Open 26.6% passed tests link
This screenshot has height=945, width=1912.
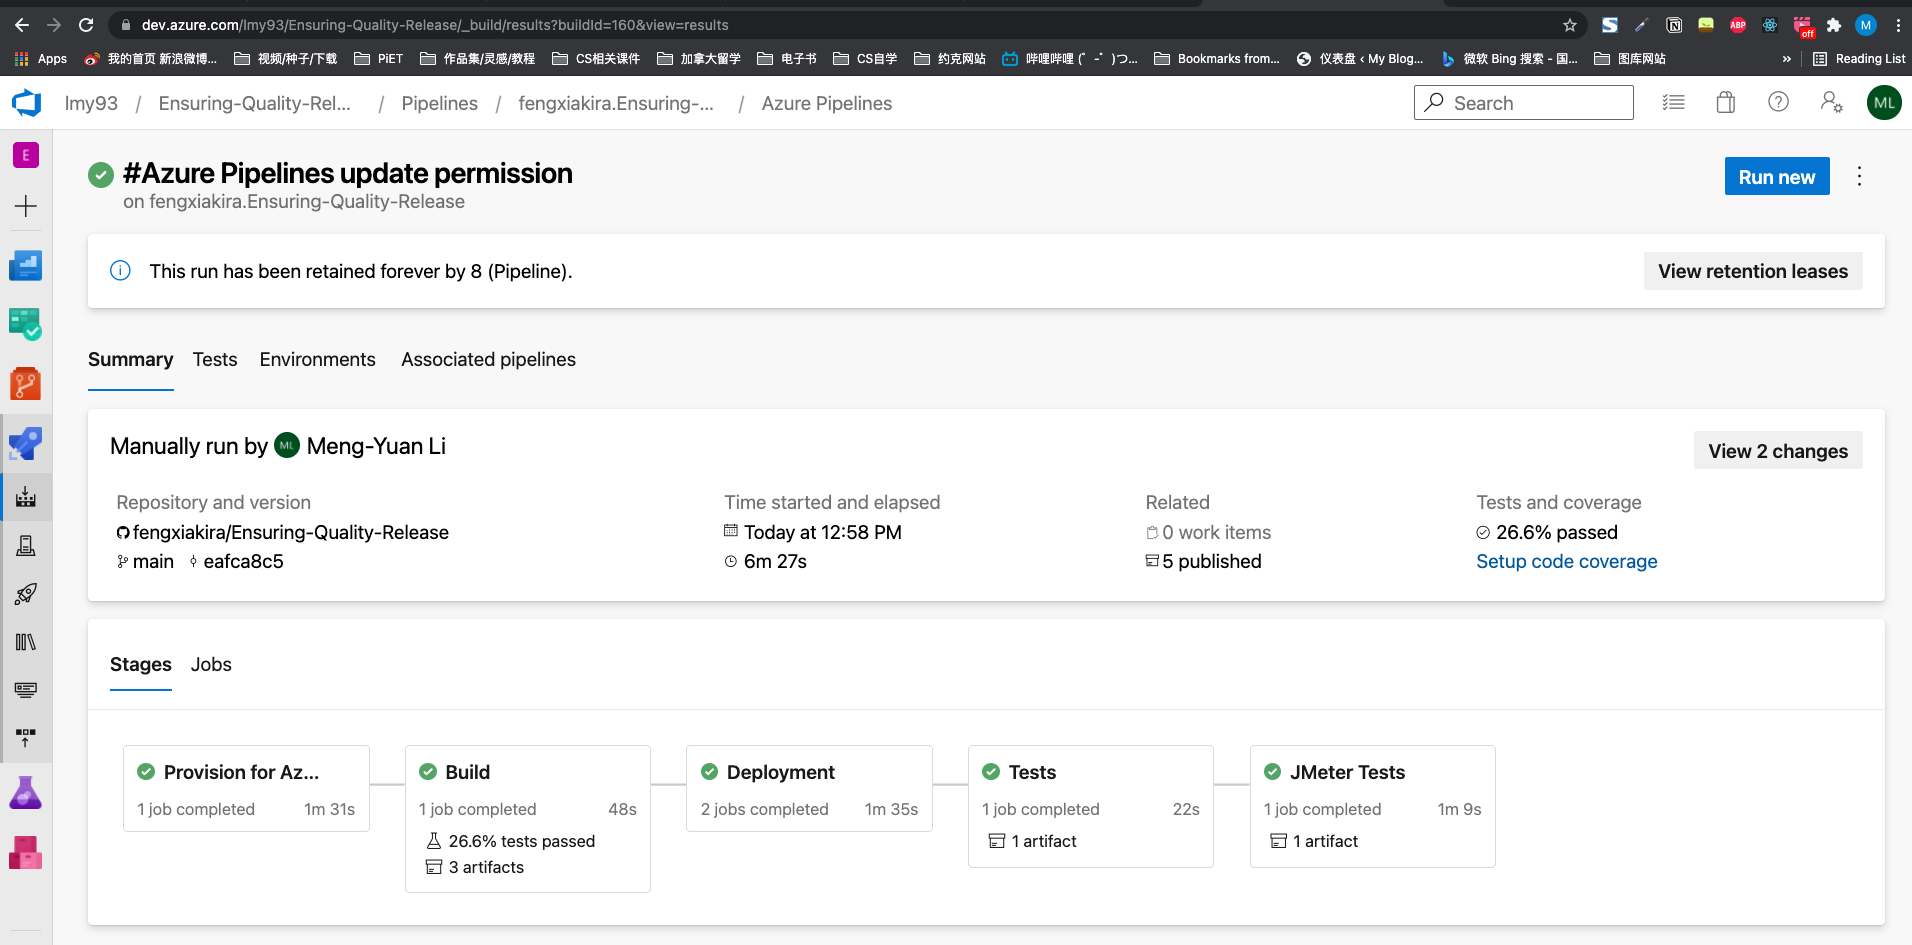coord(1557,532)
